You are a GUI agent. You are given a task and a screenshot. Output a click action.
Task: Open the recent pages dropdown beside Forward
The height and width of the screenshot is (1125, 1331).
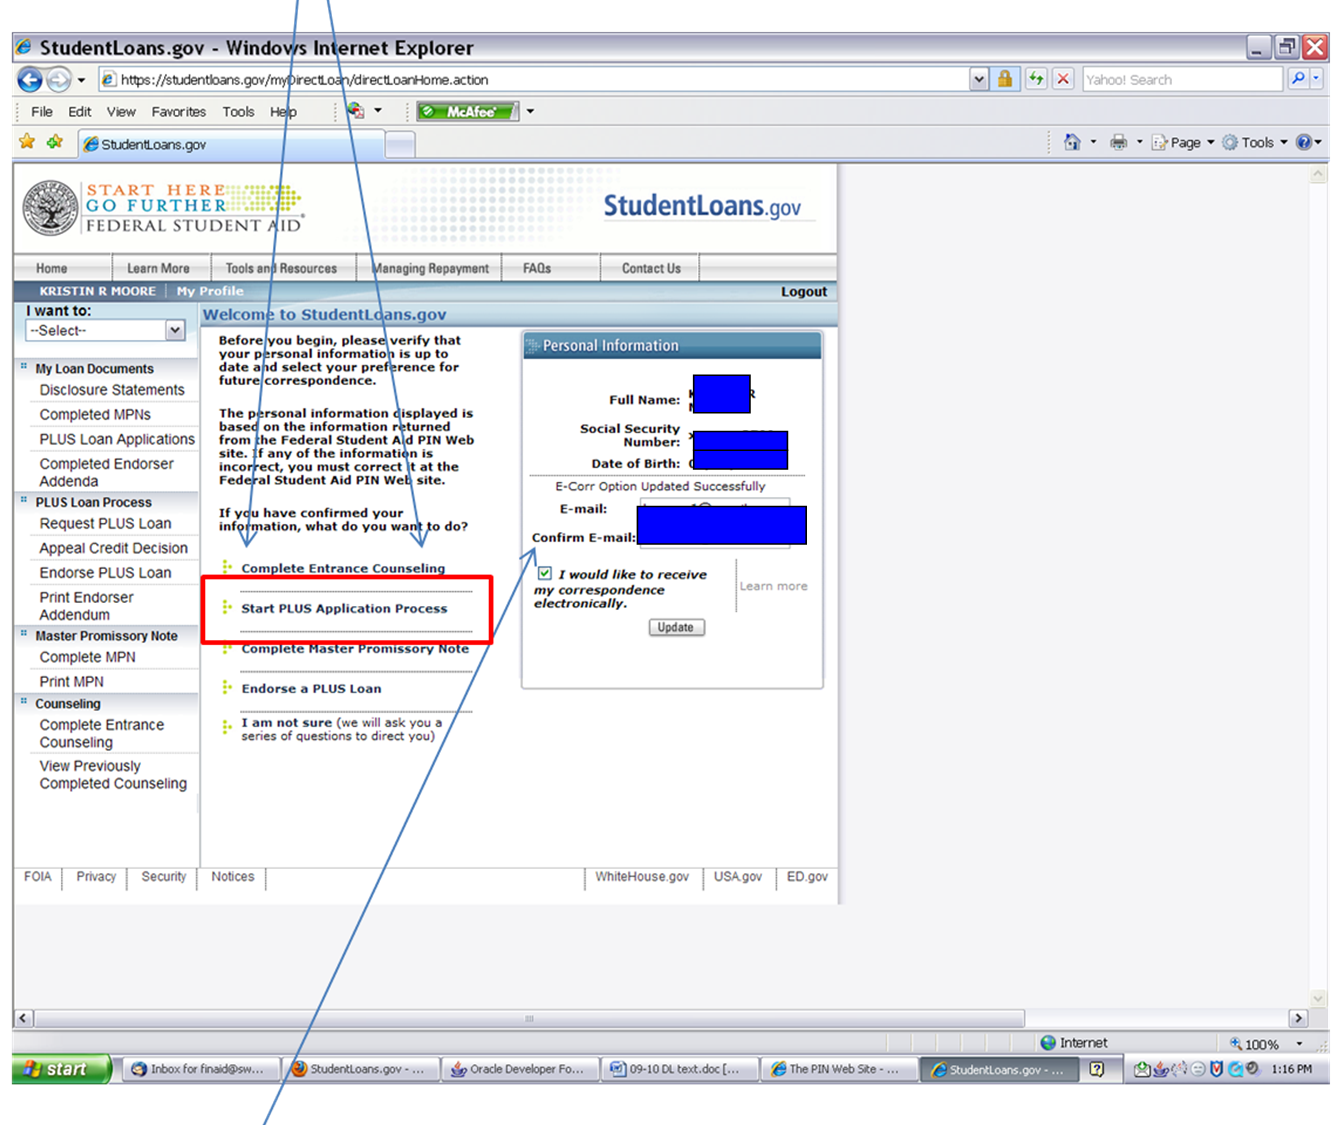(x=81, y=80)
